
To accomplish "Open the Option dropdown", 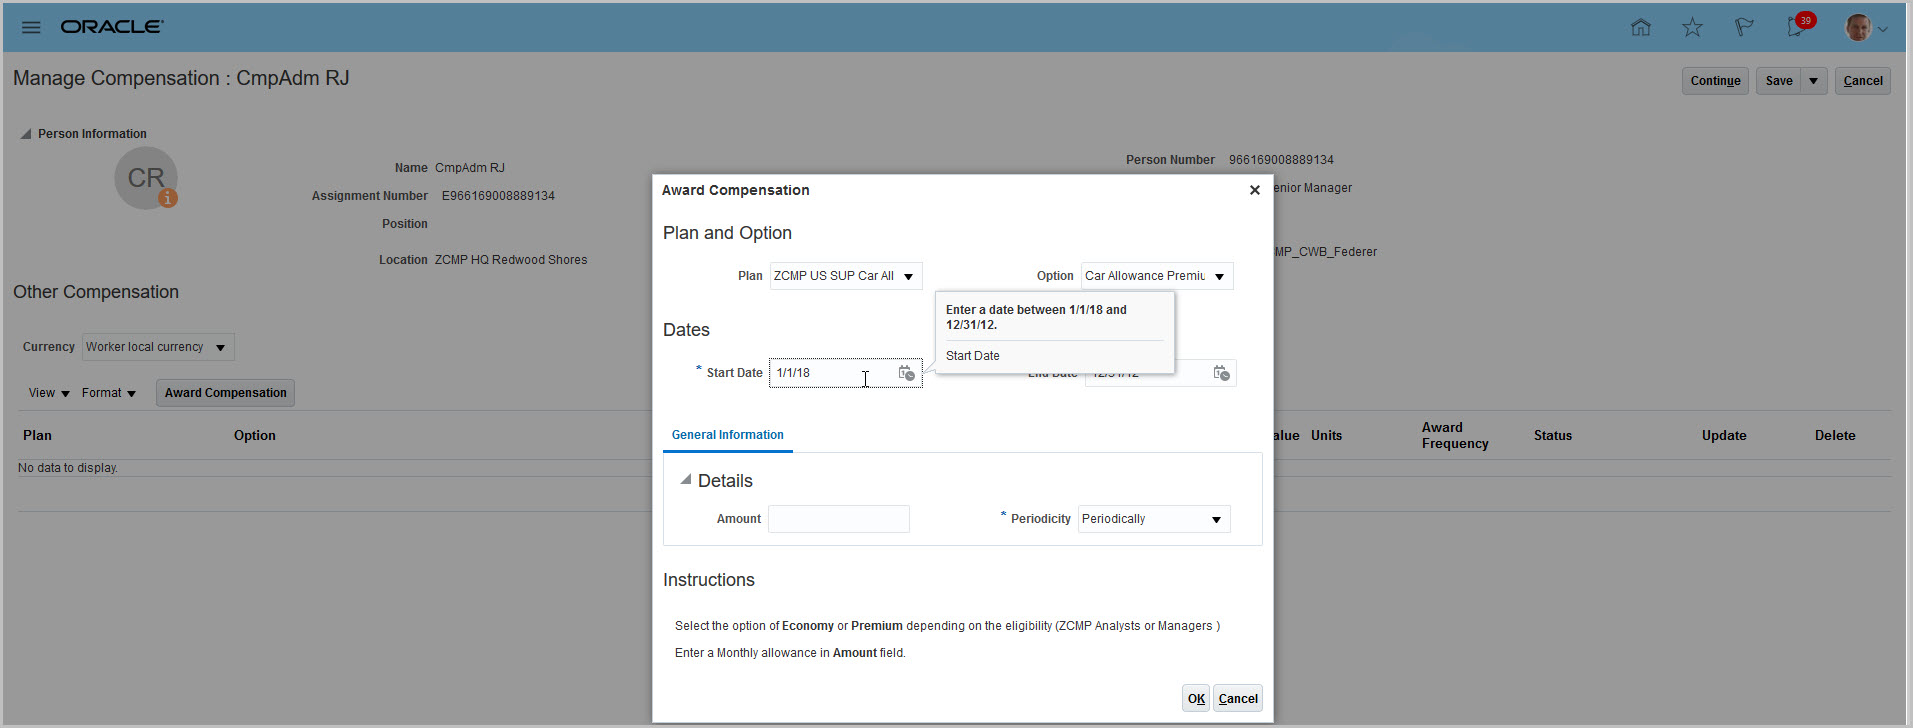I will (1219, 276).
